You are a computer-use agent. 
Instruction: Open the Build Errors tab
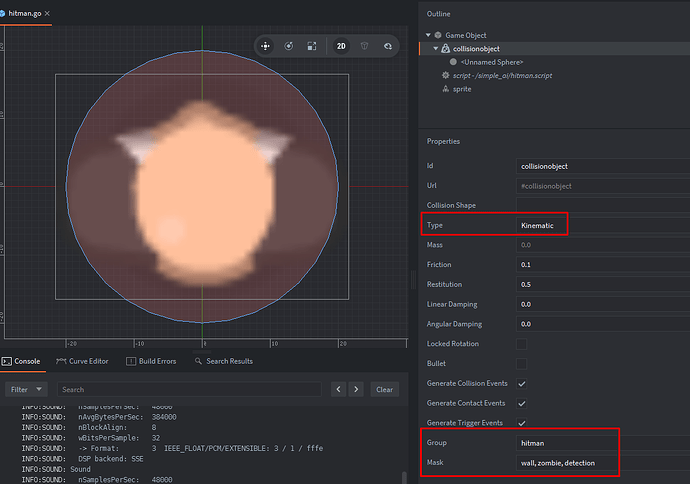click(x=151, y=361)
